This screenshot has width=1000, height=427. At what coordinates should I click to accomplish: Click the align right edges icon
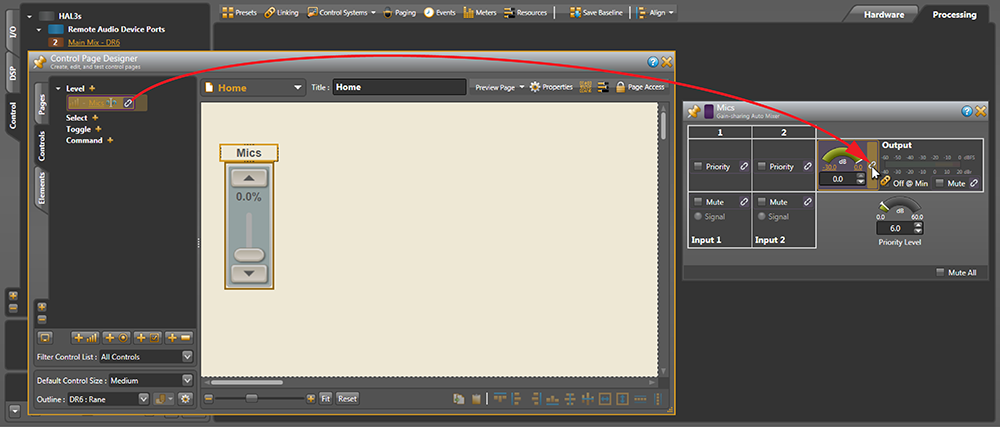(x=536, y=398)
